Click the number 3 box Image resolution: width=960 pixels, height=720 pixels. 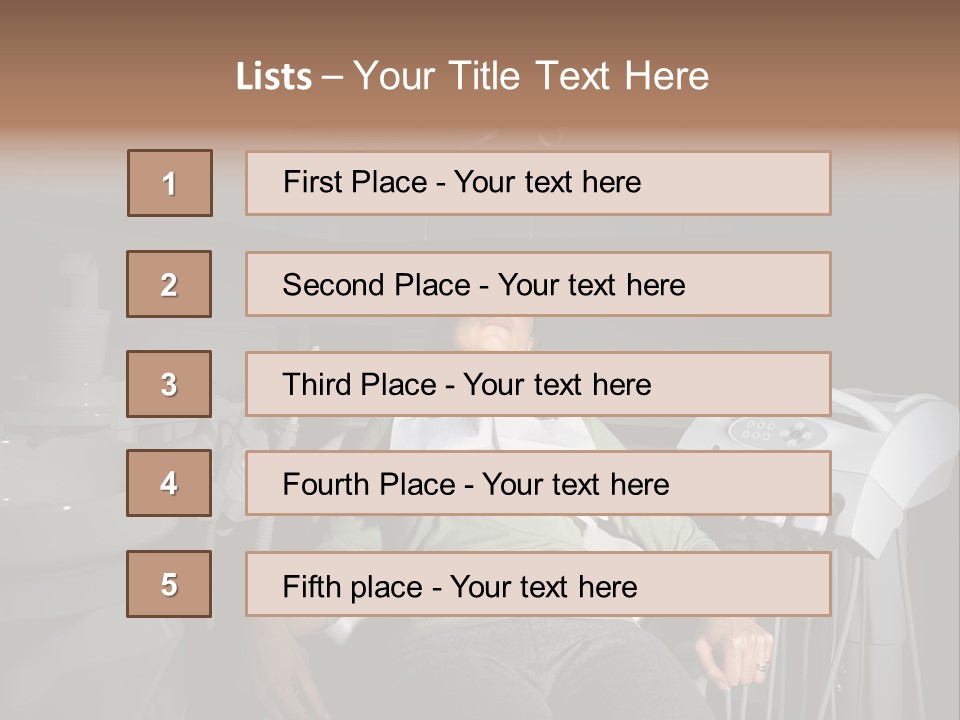tap(169, 384)
